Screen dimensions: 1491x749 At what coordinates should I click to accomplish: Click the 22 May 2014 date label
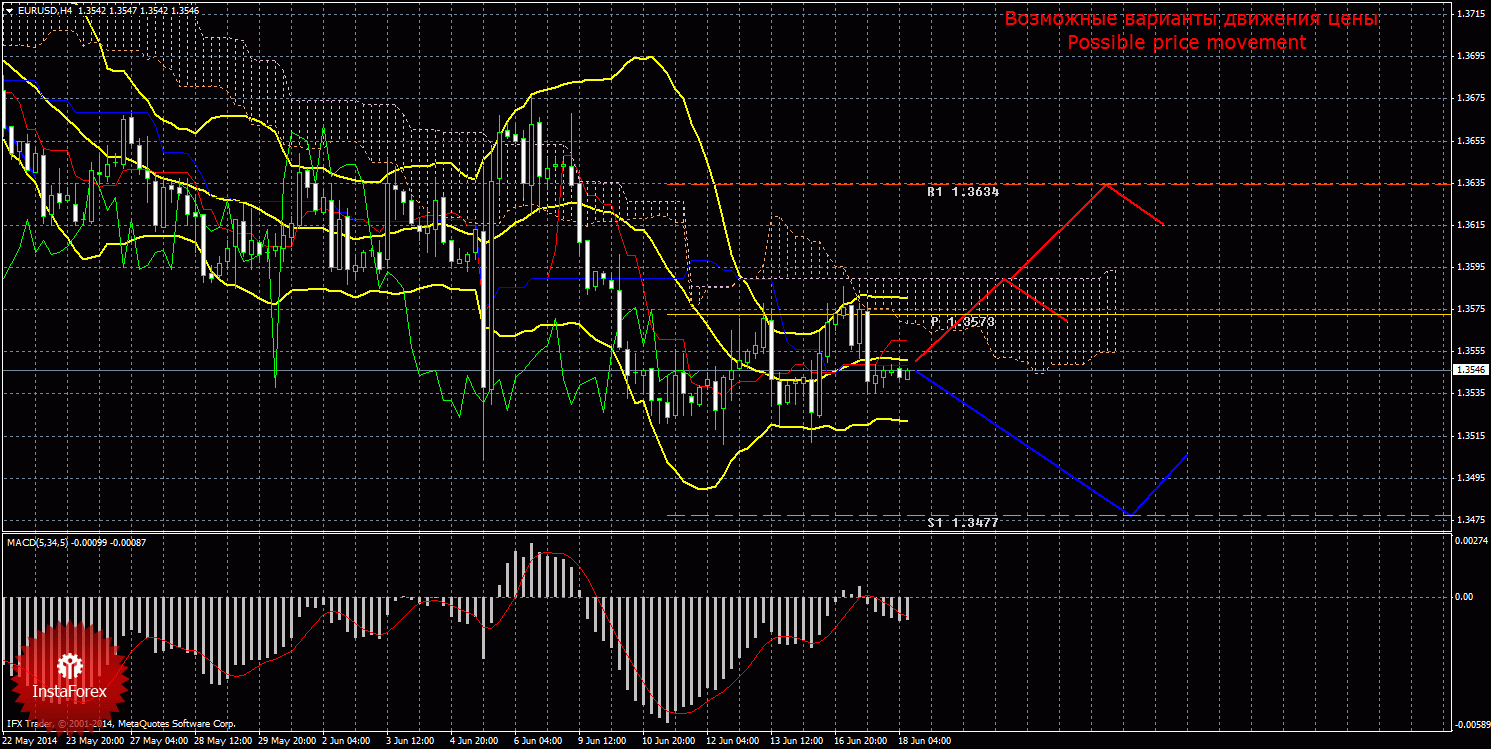click(x=31, y=742)
